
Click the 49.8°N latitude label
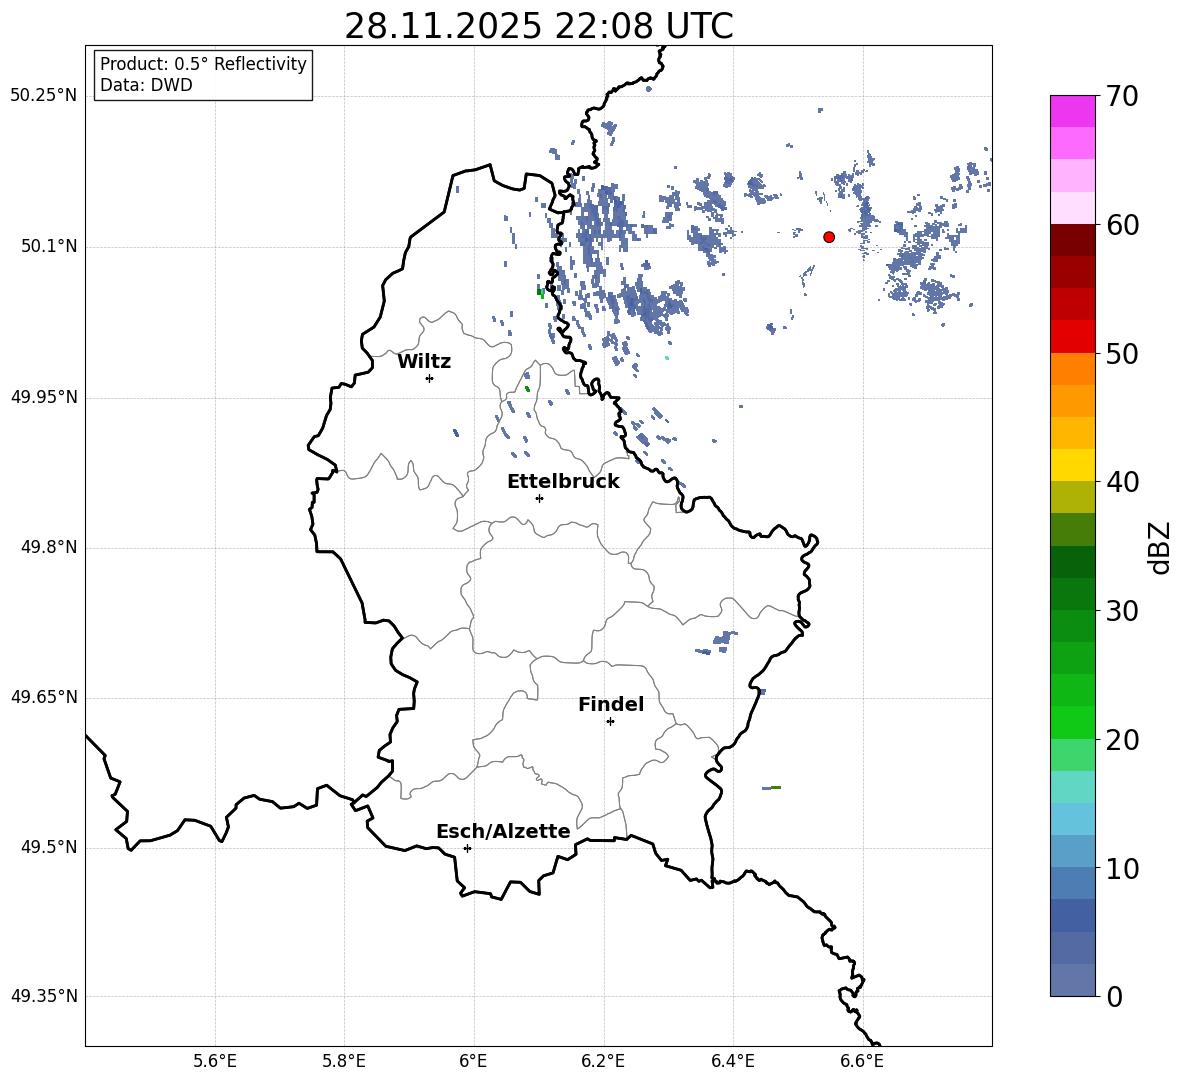pyautogui.click(x=49, y=547)
